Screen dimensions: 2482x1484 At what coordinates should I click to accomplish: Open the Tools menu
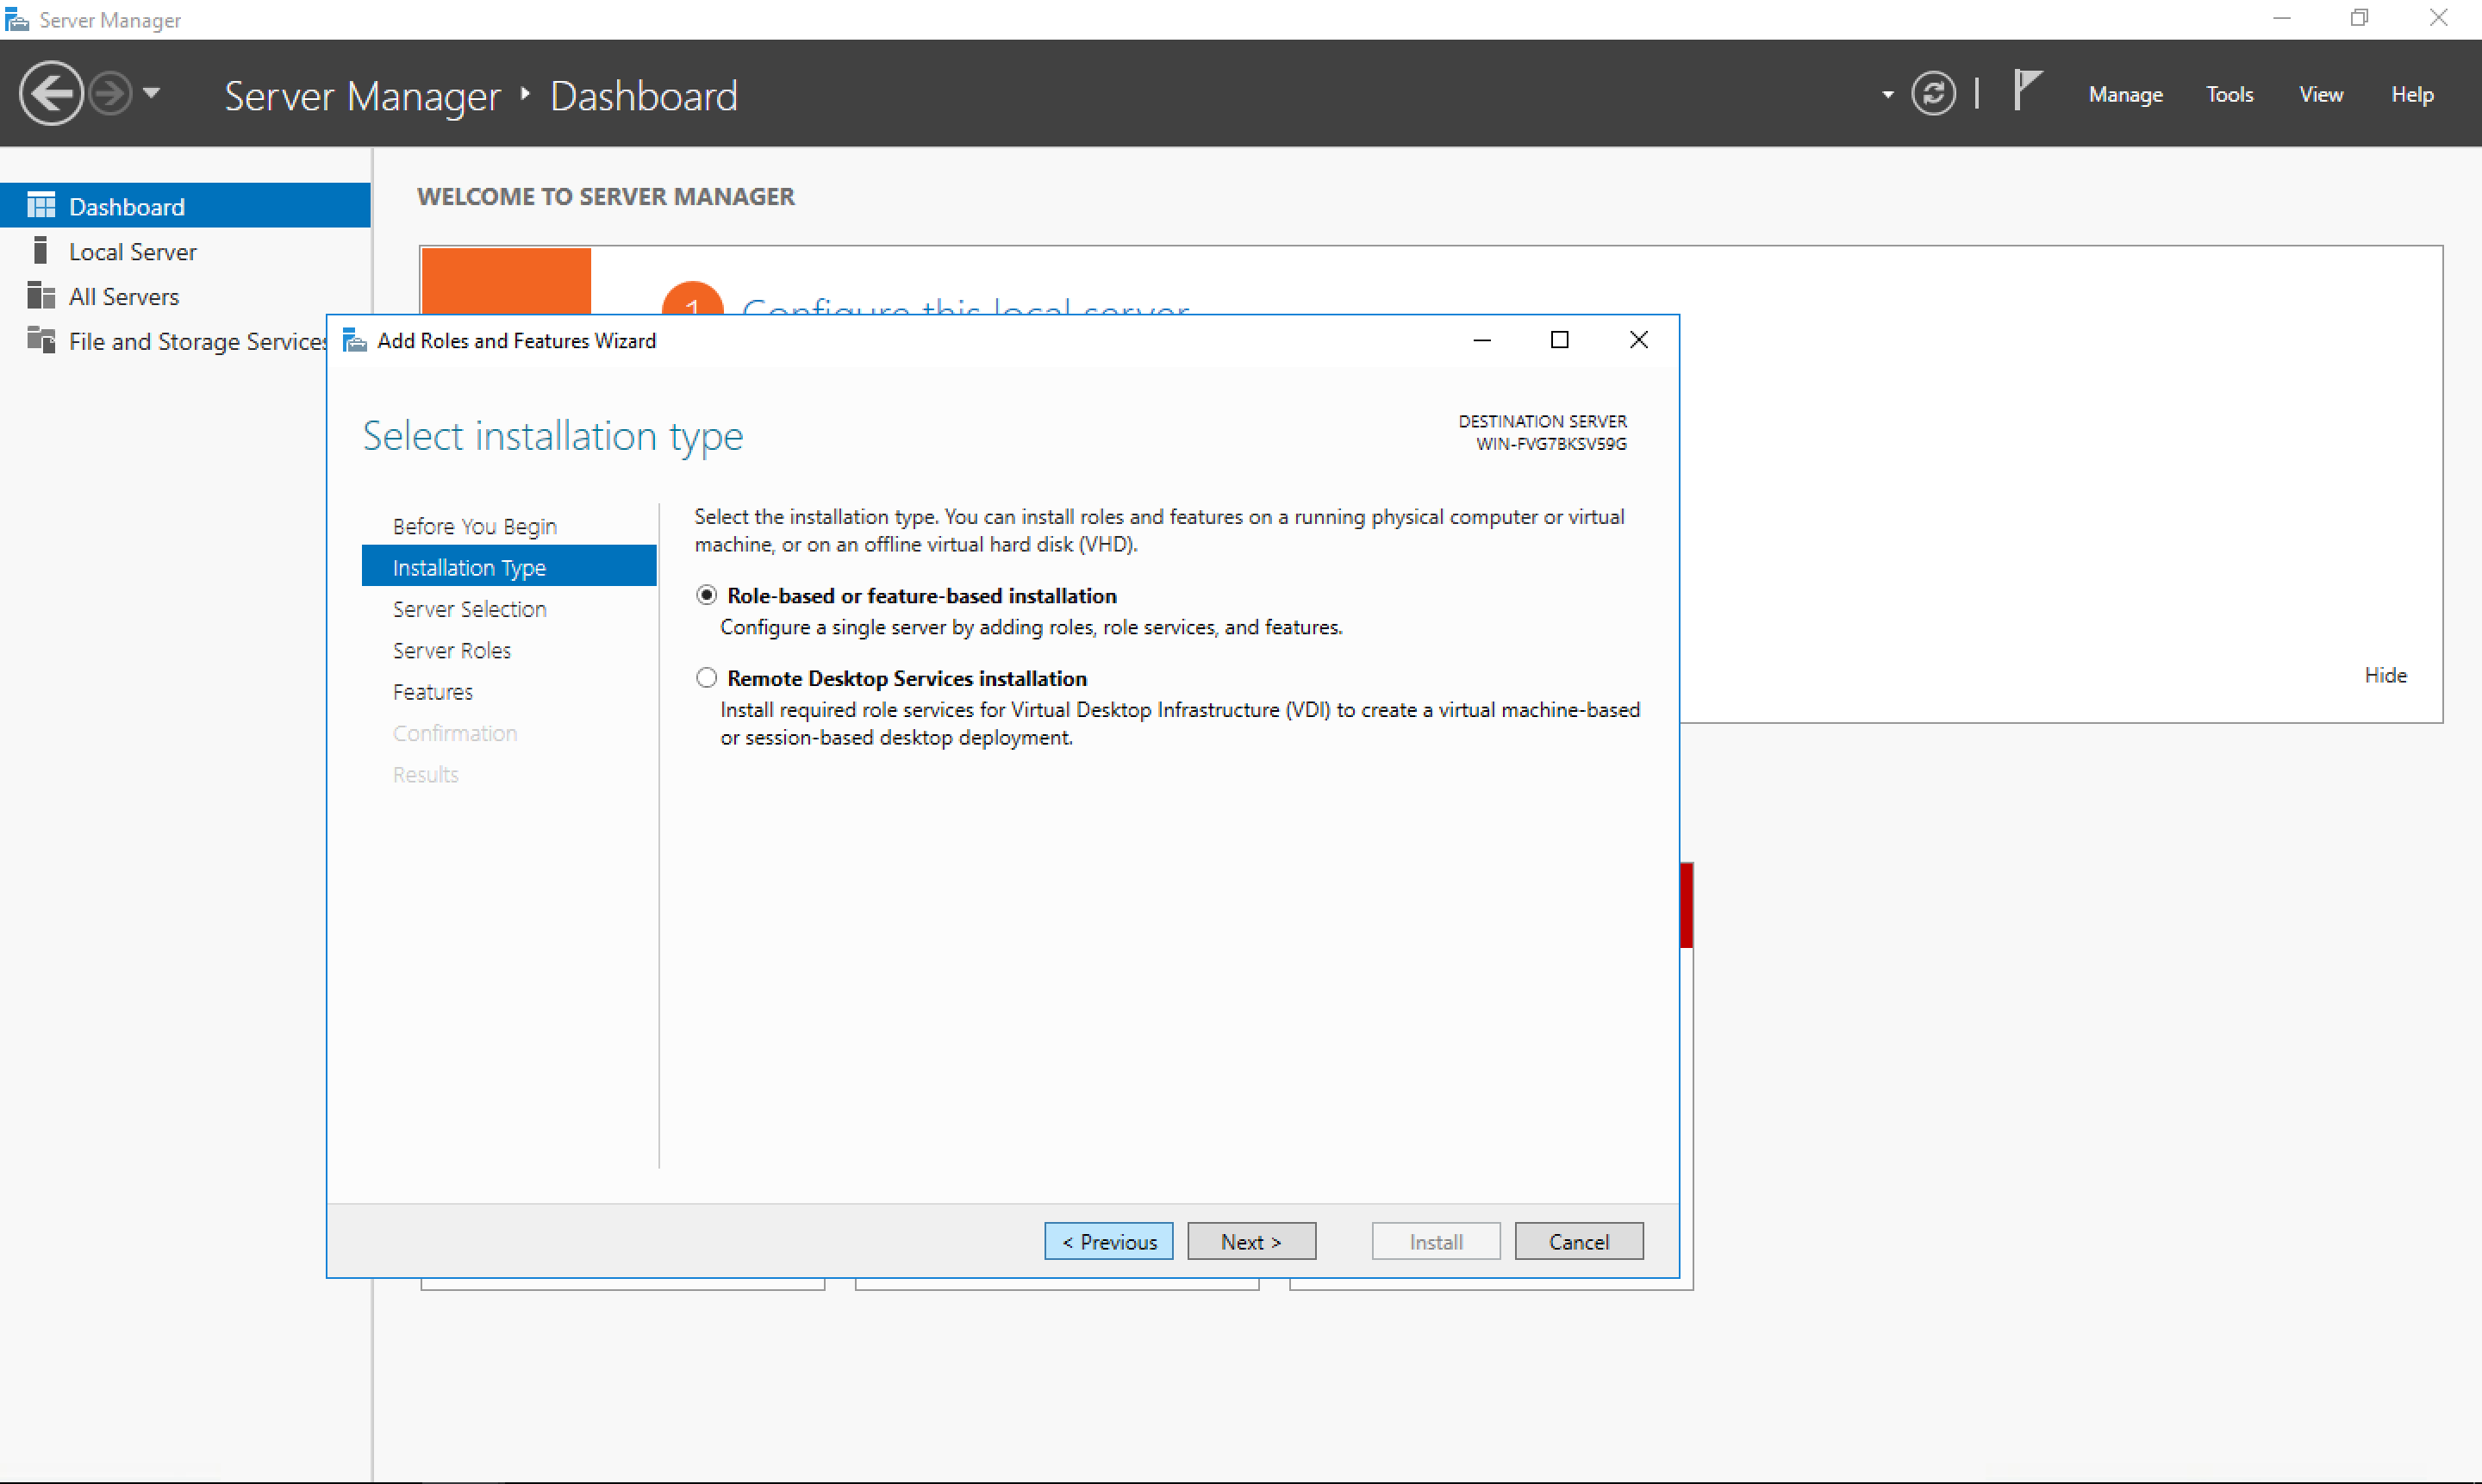pyautogui.click(x=2229, y=94)
